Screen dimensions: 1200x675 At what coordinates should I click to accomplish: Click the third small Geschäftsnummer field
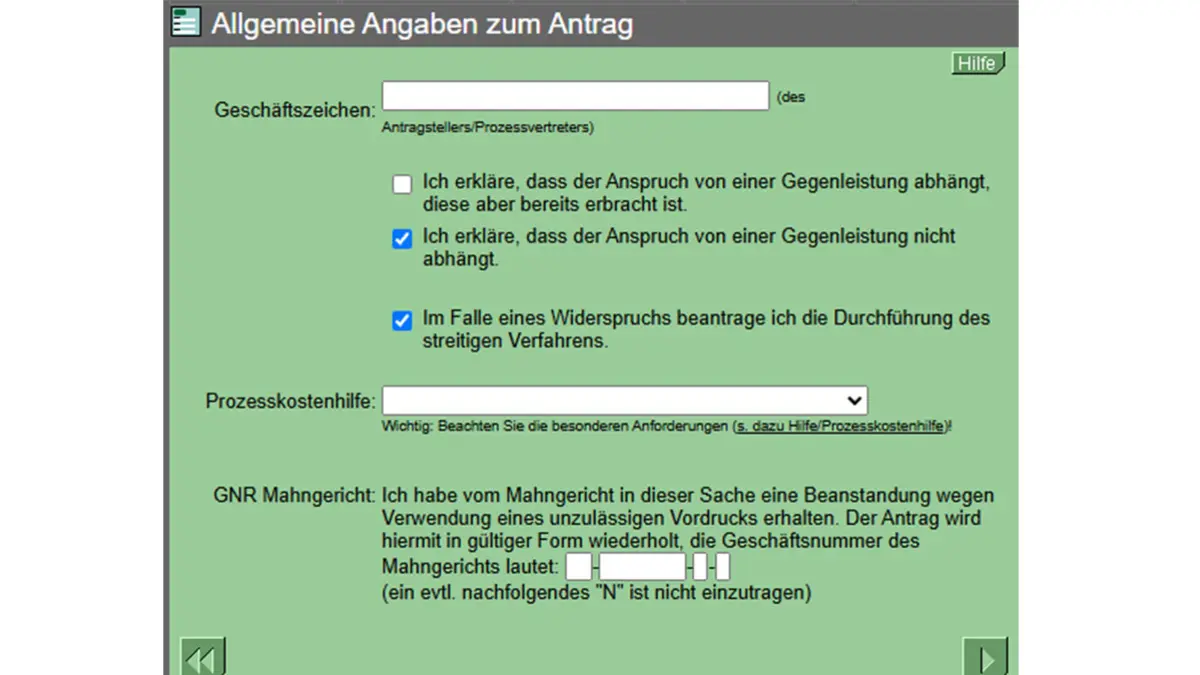pos(700,568)
